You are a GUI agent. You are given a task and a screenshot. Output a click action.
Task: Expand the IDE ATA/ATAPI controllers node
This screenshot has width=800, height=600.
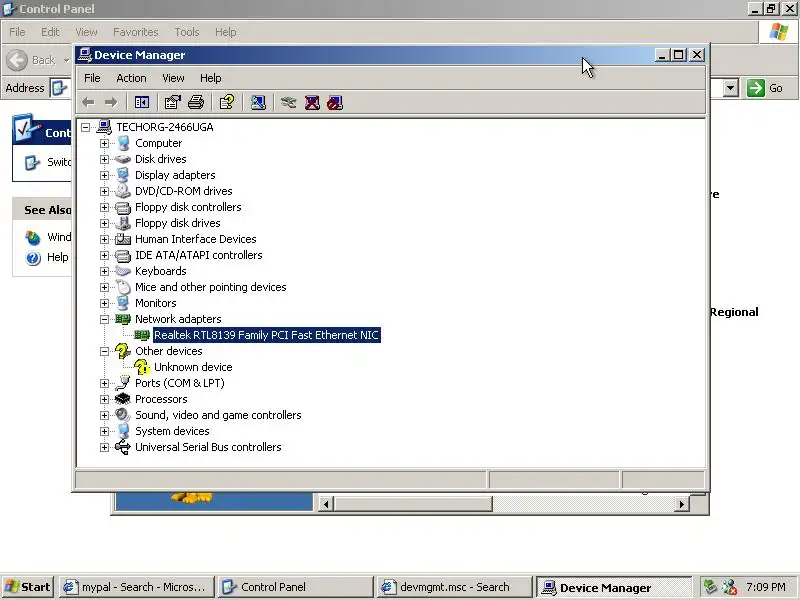(104, 255)
